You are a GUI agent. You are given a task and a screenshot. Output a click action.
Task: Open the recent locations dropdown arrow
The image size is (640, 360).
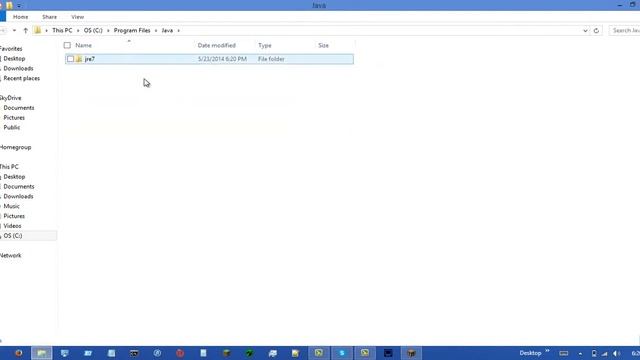pos(14,31)
